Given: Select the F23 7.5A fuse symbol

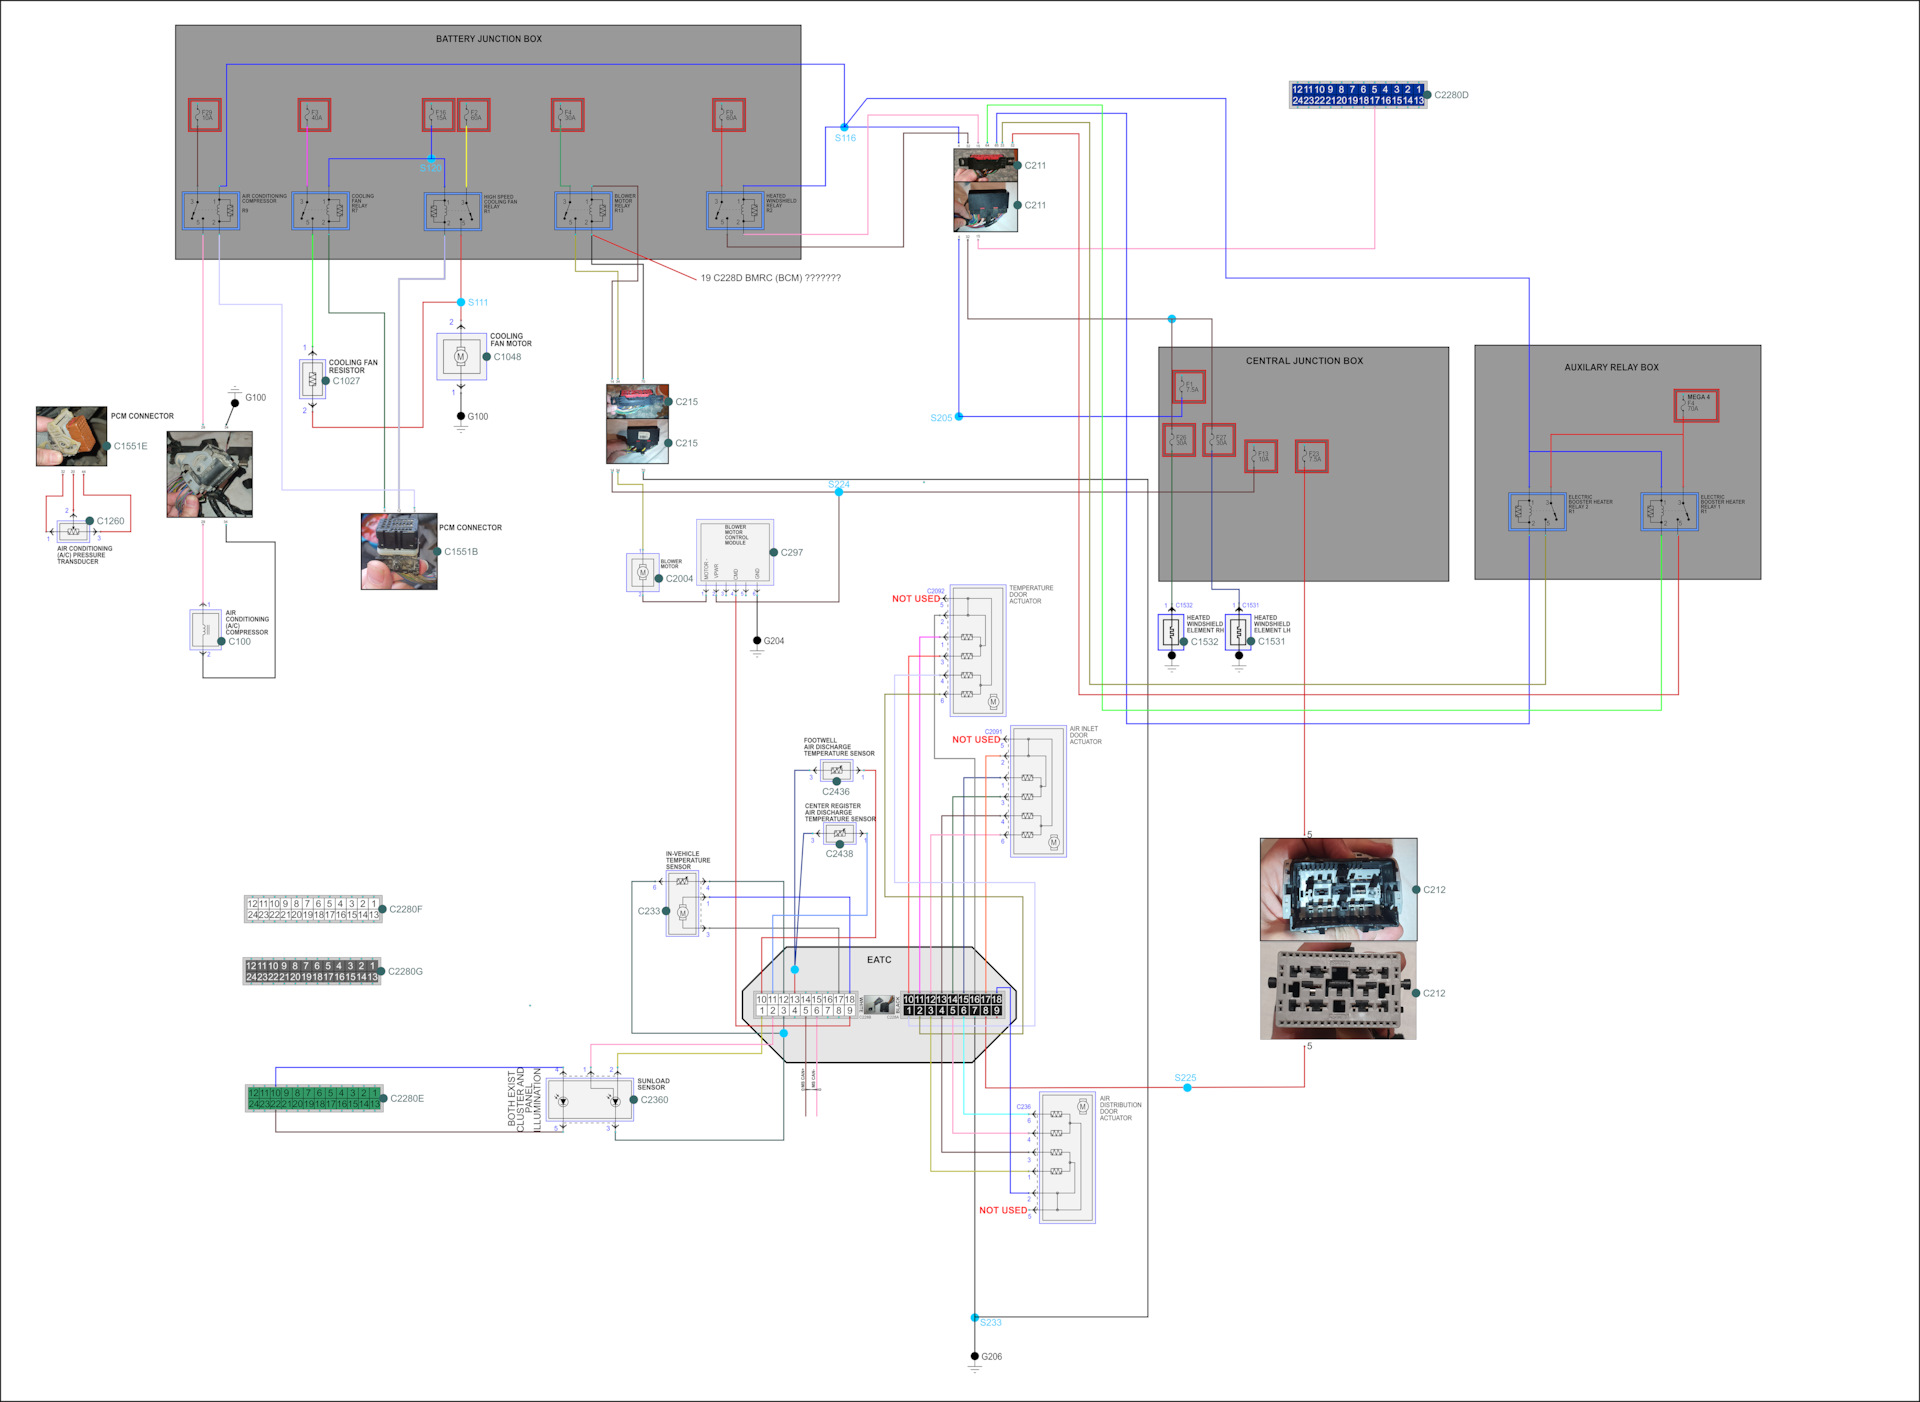Looking at the screenshot, I should 1312,456.
